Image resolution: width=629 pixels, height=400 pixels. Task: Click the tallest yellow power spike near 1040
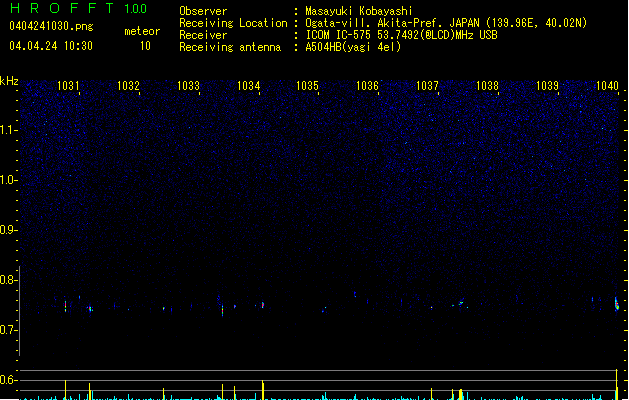(617, 384)
